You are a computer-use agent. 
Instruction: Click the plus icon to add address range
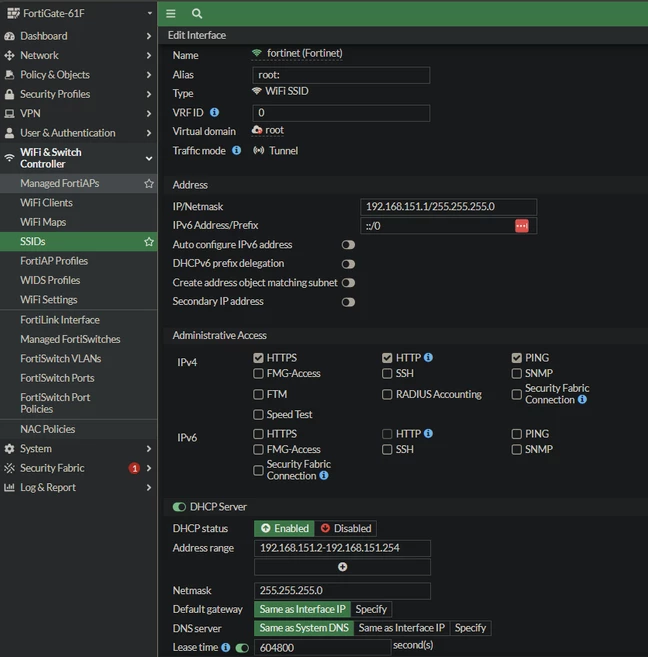[342, 567]
